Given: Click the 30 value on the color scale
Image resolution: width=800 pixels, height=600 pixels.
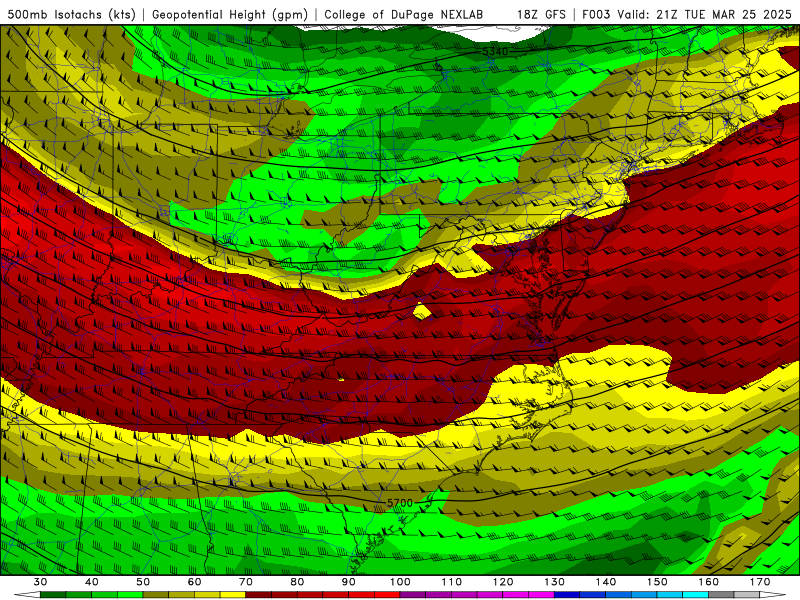Looking at the screenshot, I should tap(40, 582).
